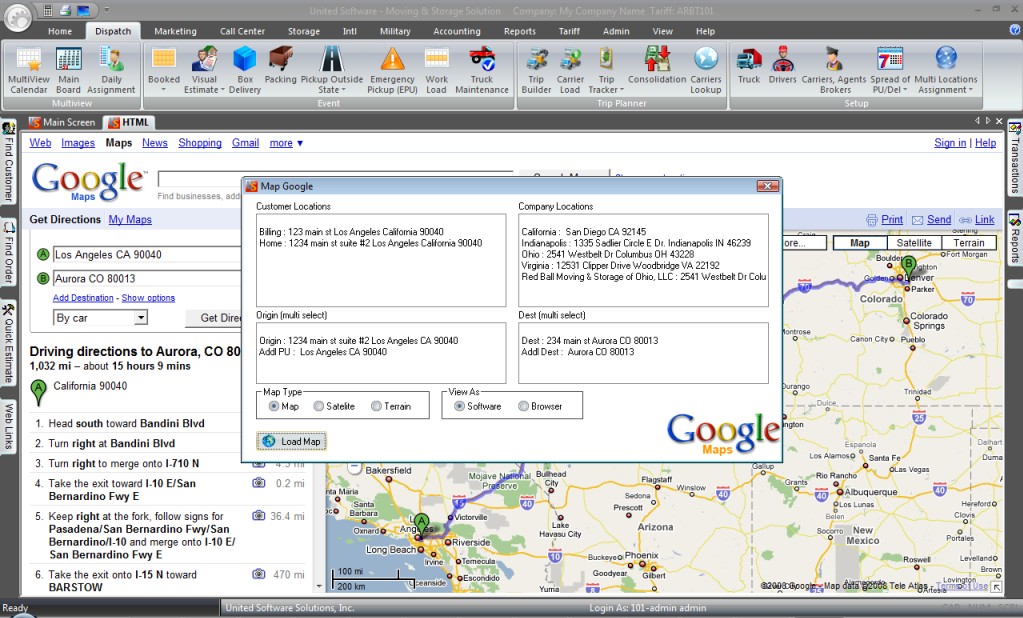Click the Load Map button

pyautogui.click(x=292, y=442)
